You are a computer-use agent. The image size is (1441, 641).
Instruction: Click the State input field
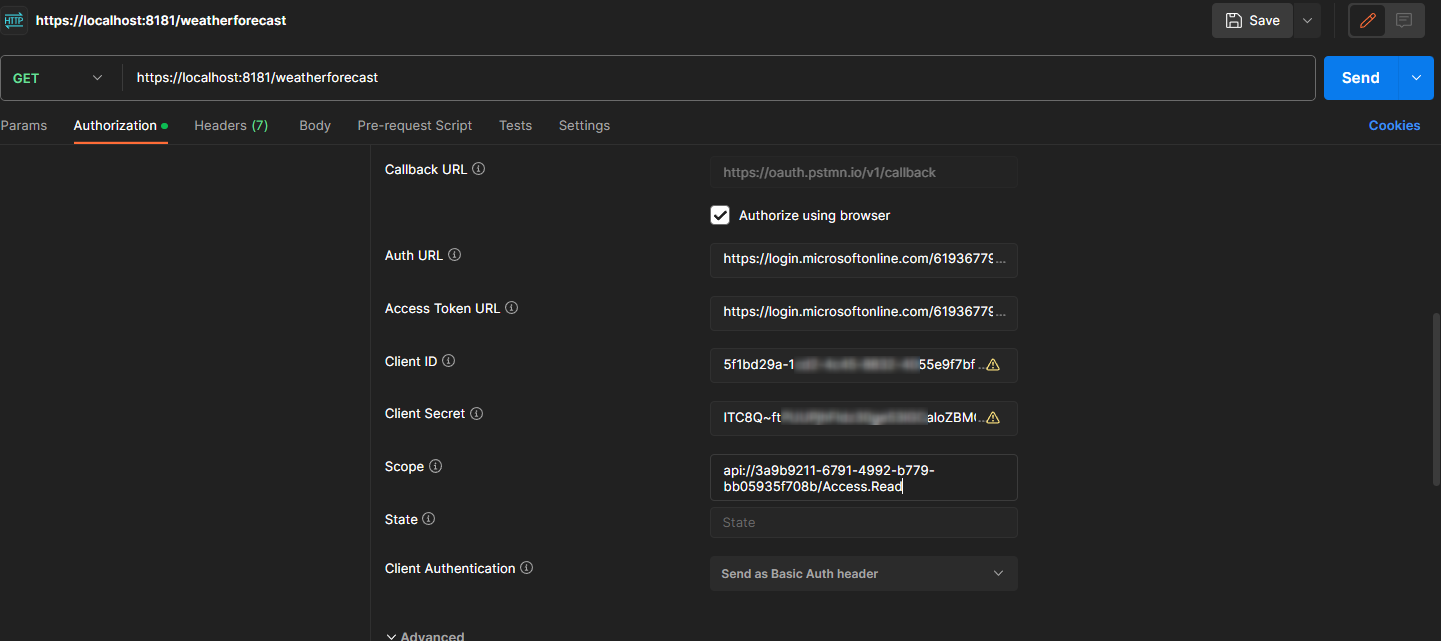point(863,522)
